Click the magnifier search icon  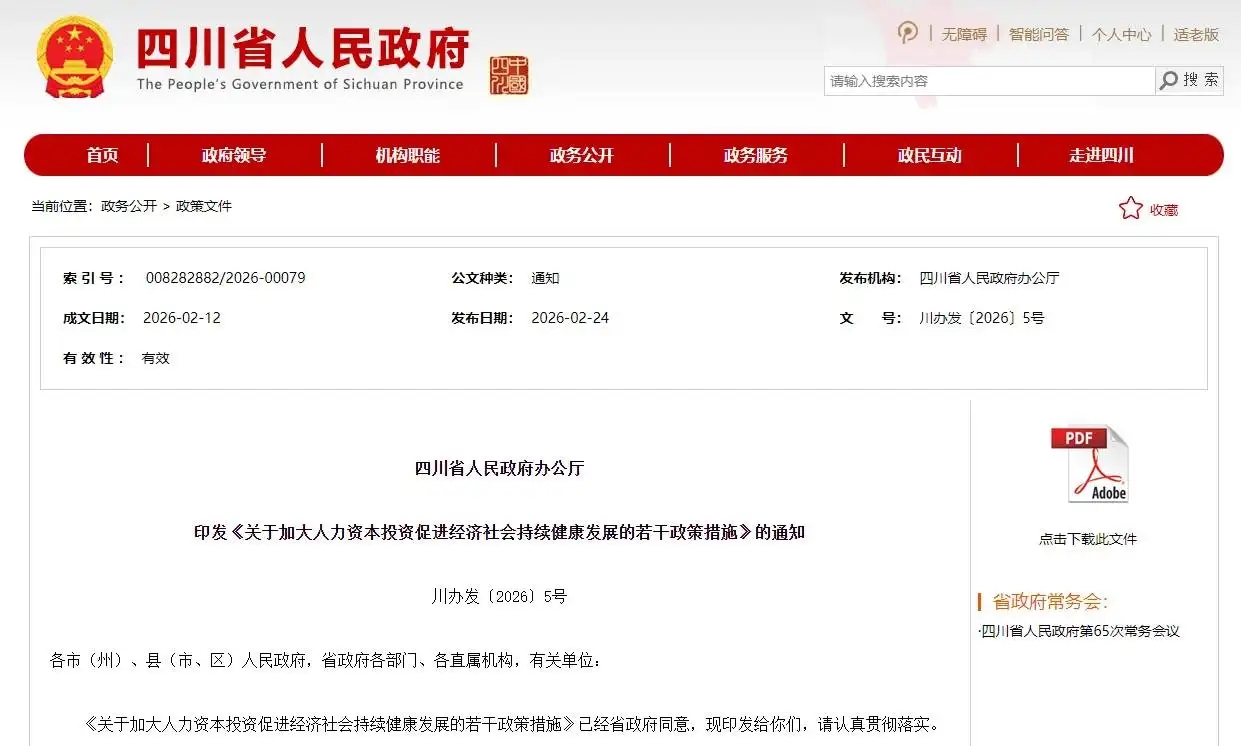1169,81
